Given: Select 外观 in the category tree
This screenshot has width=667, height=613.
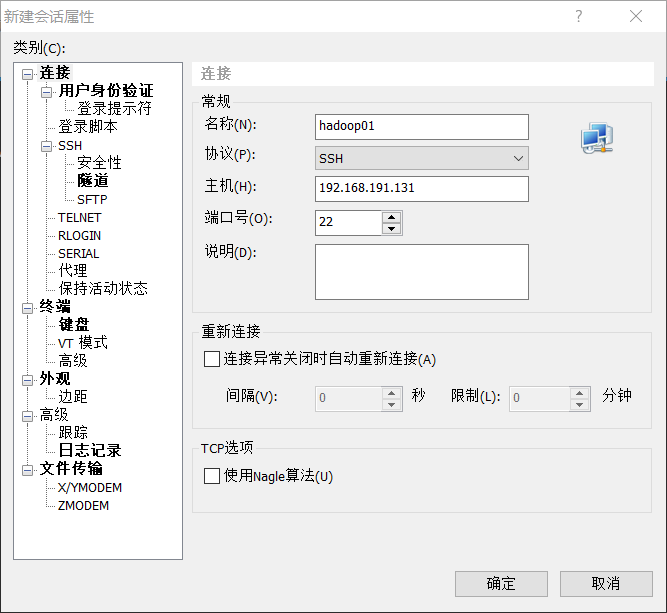Looking at the screenshot, I should 55,379.
